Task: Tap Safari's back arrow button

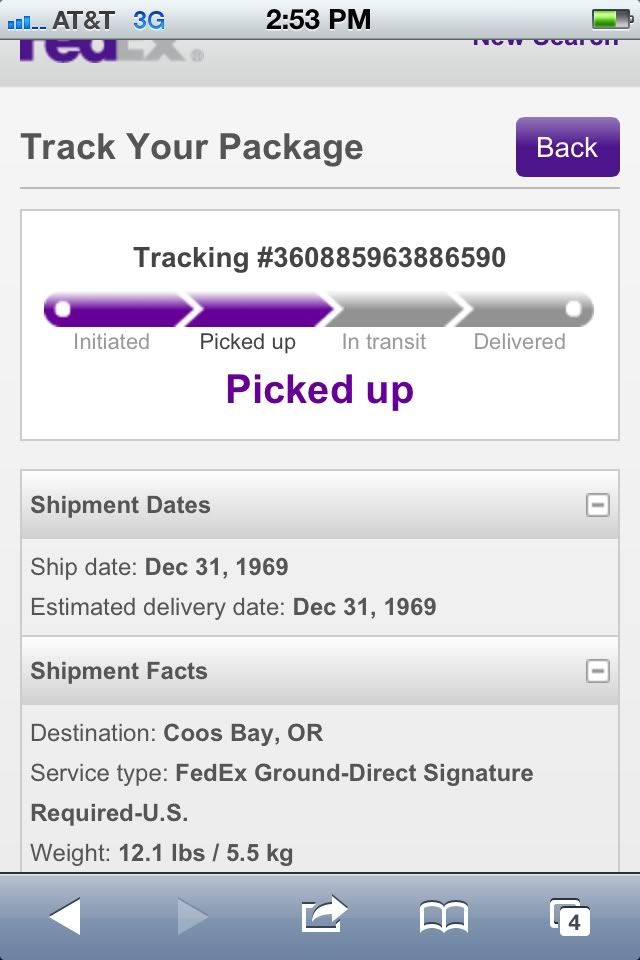Action: [66, 916]
